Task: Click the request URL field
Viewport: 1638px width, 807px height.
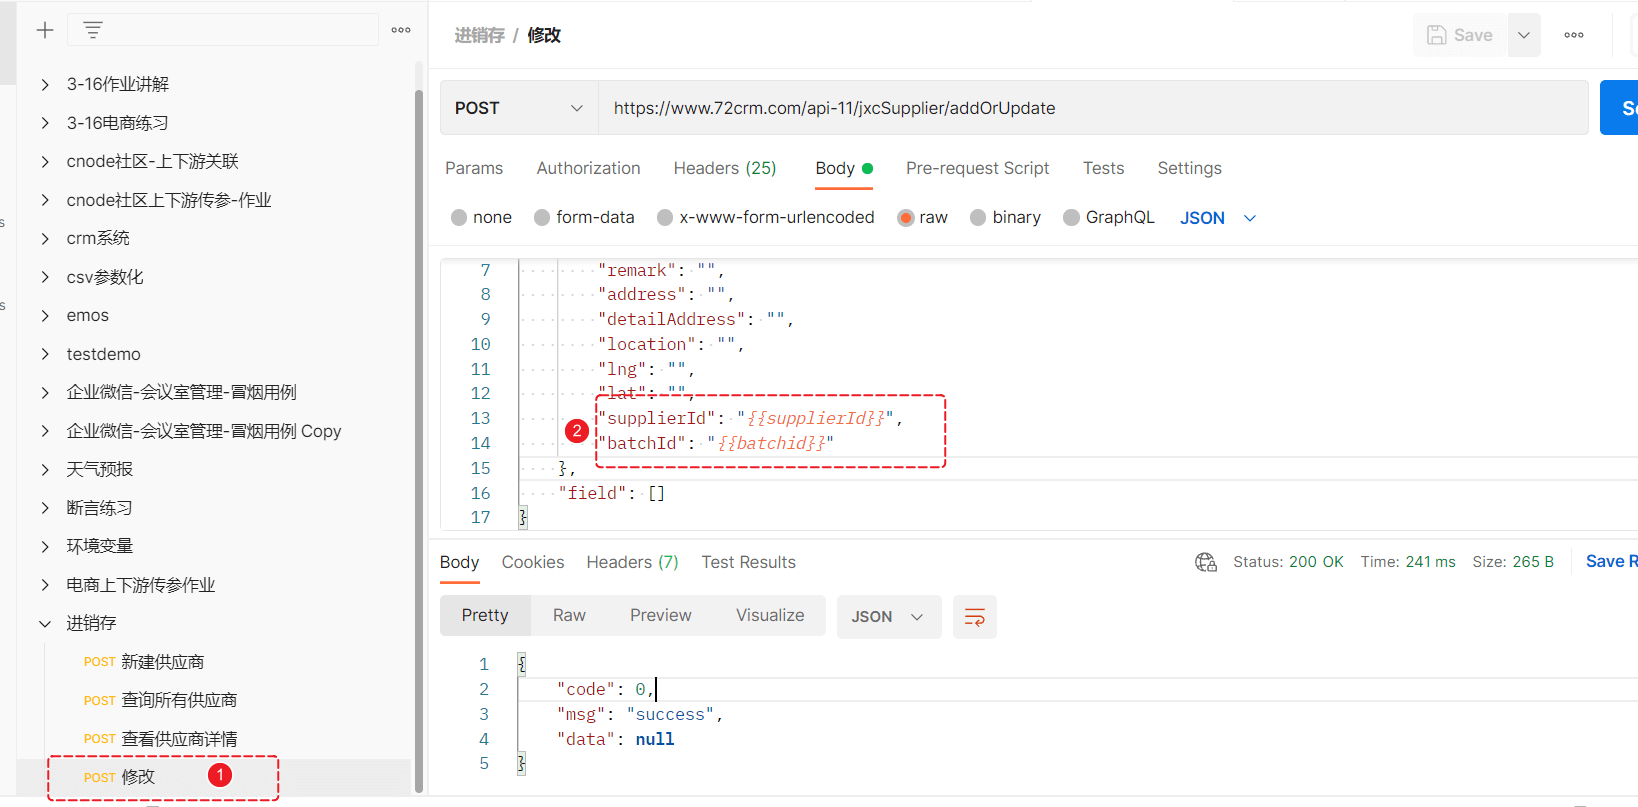Action: [x=1093, y=108]
